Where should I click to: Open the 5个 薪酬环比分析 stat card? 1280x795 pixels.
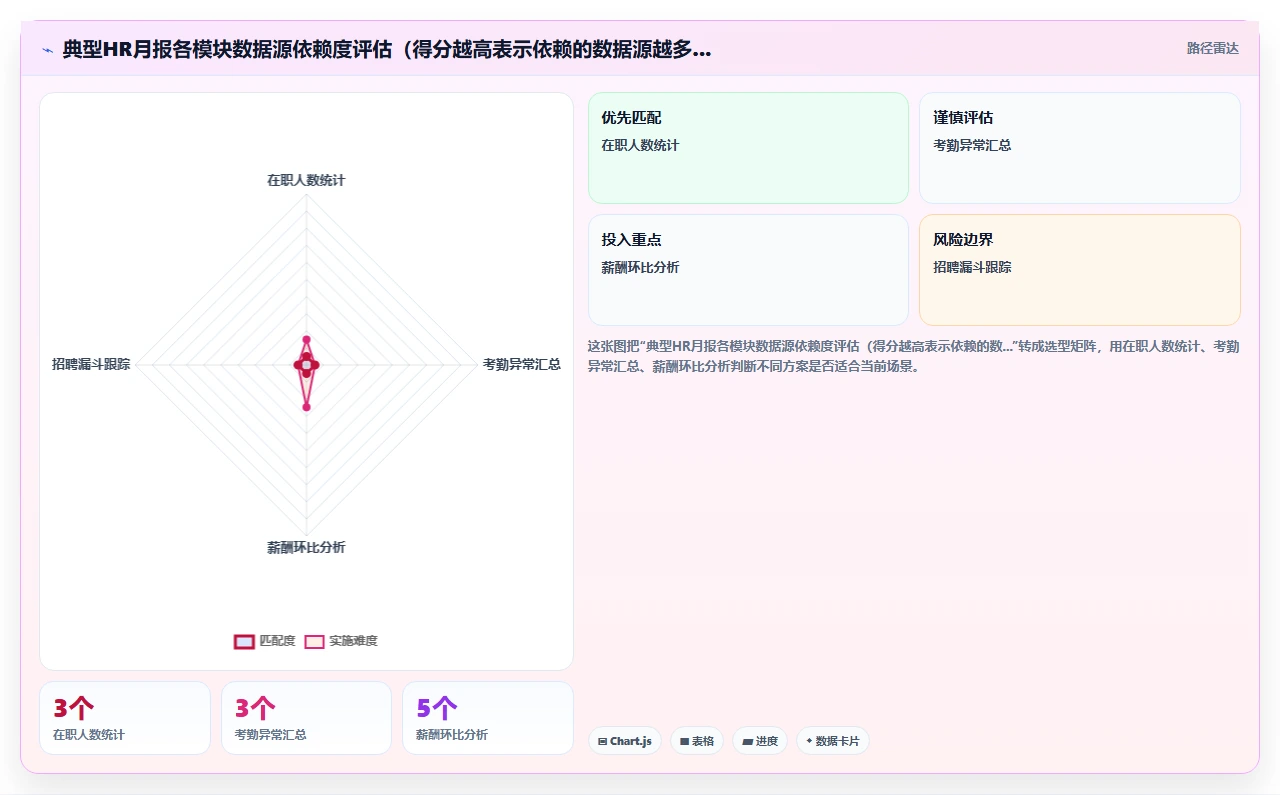point(488,718)
